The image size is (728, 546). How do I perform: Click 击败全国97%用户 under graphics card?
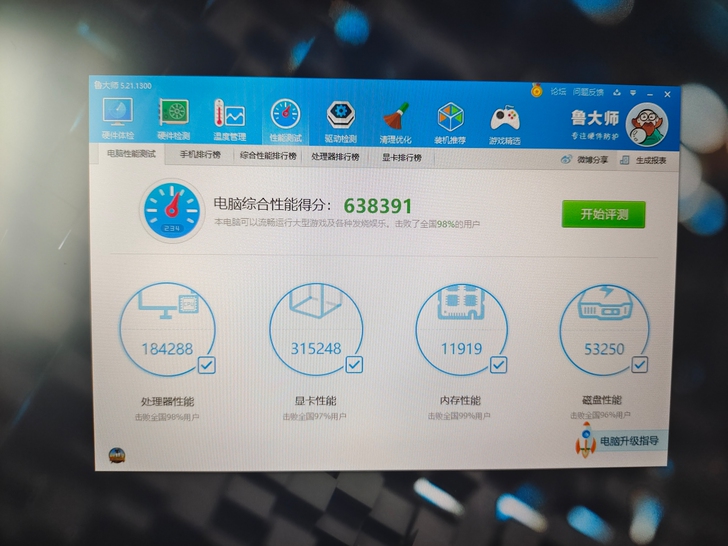click(x=315, y=416)
